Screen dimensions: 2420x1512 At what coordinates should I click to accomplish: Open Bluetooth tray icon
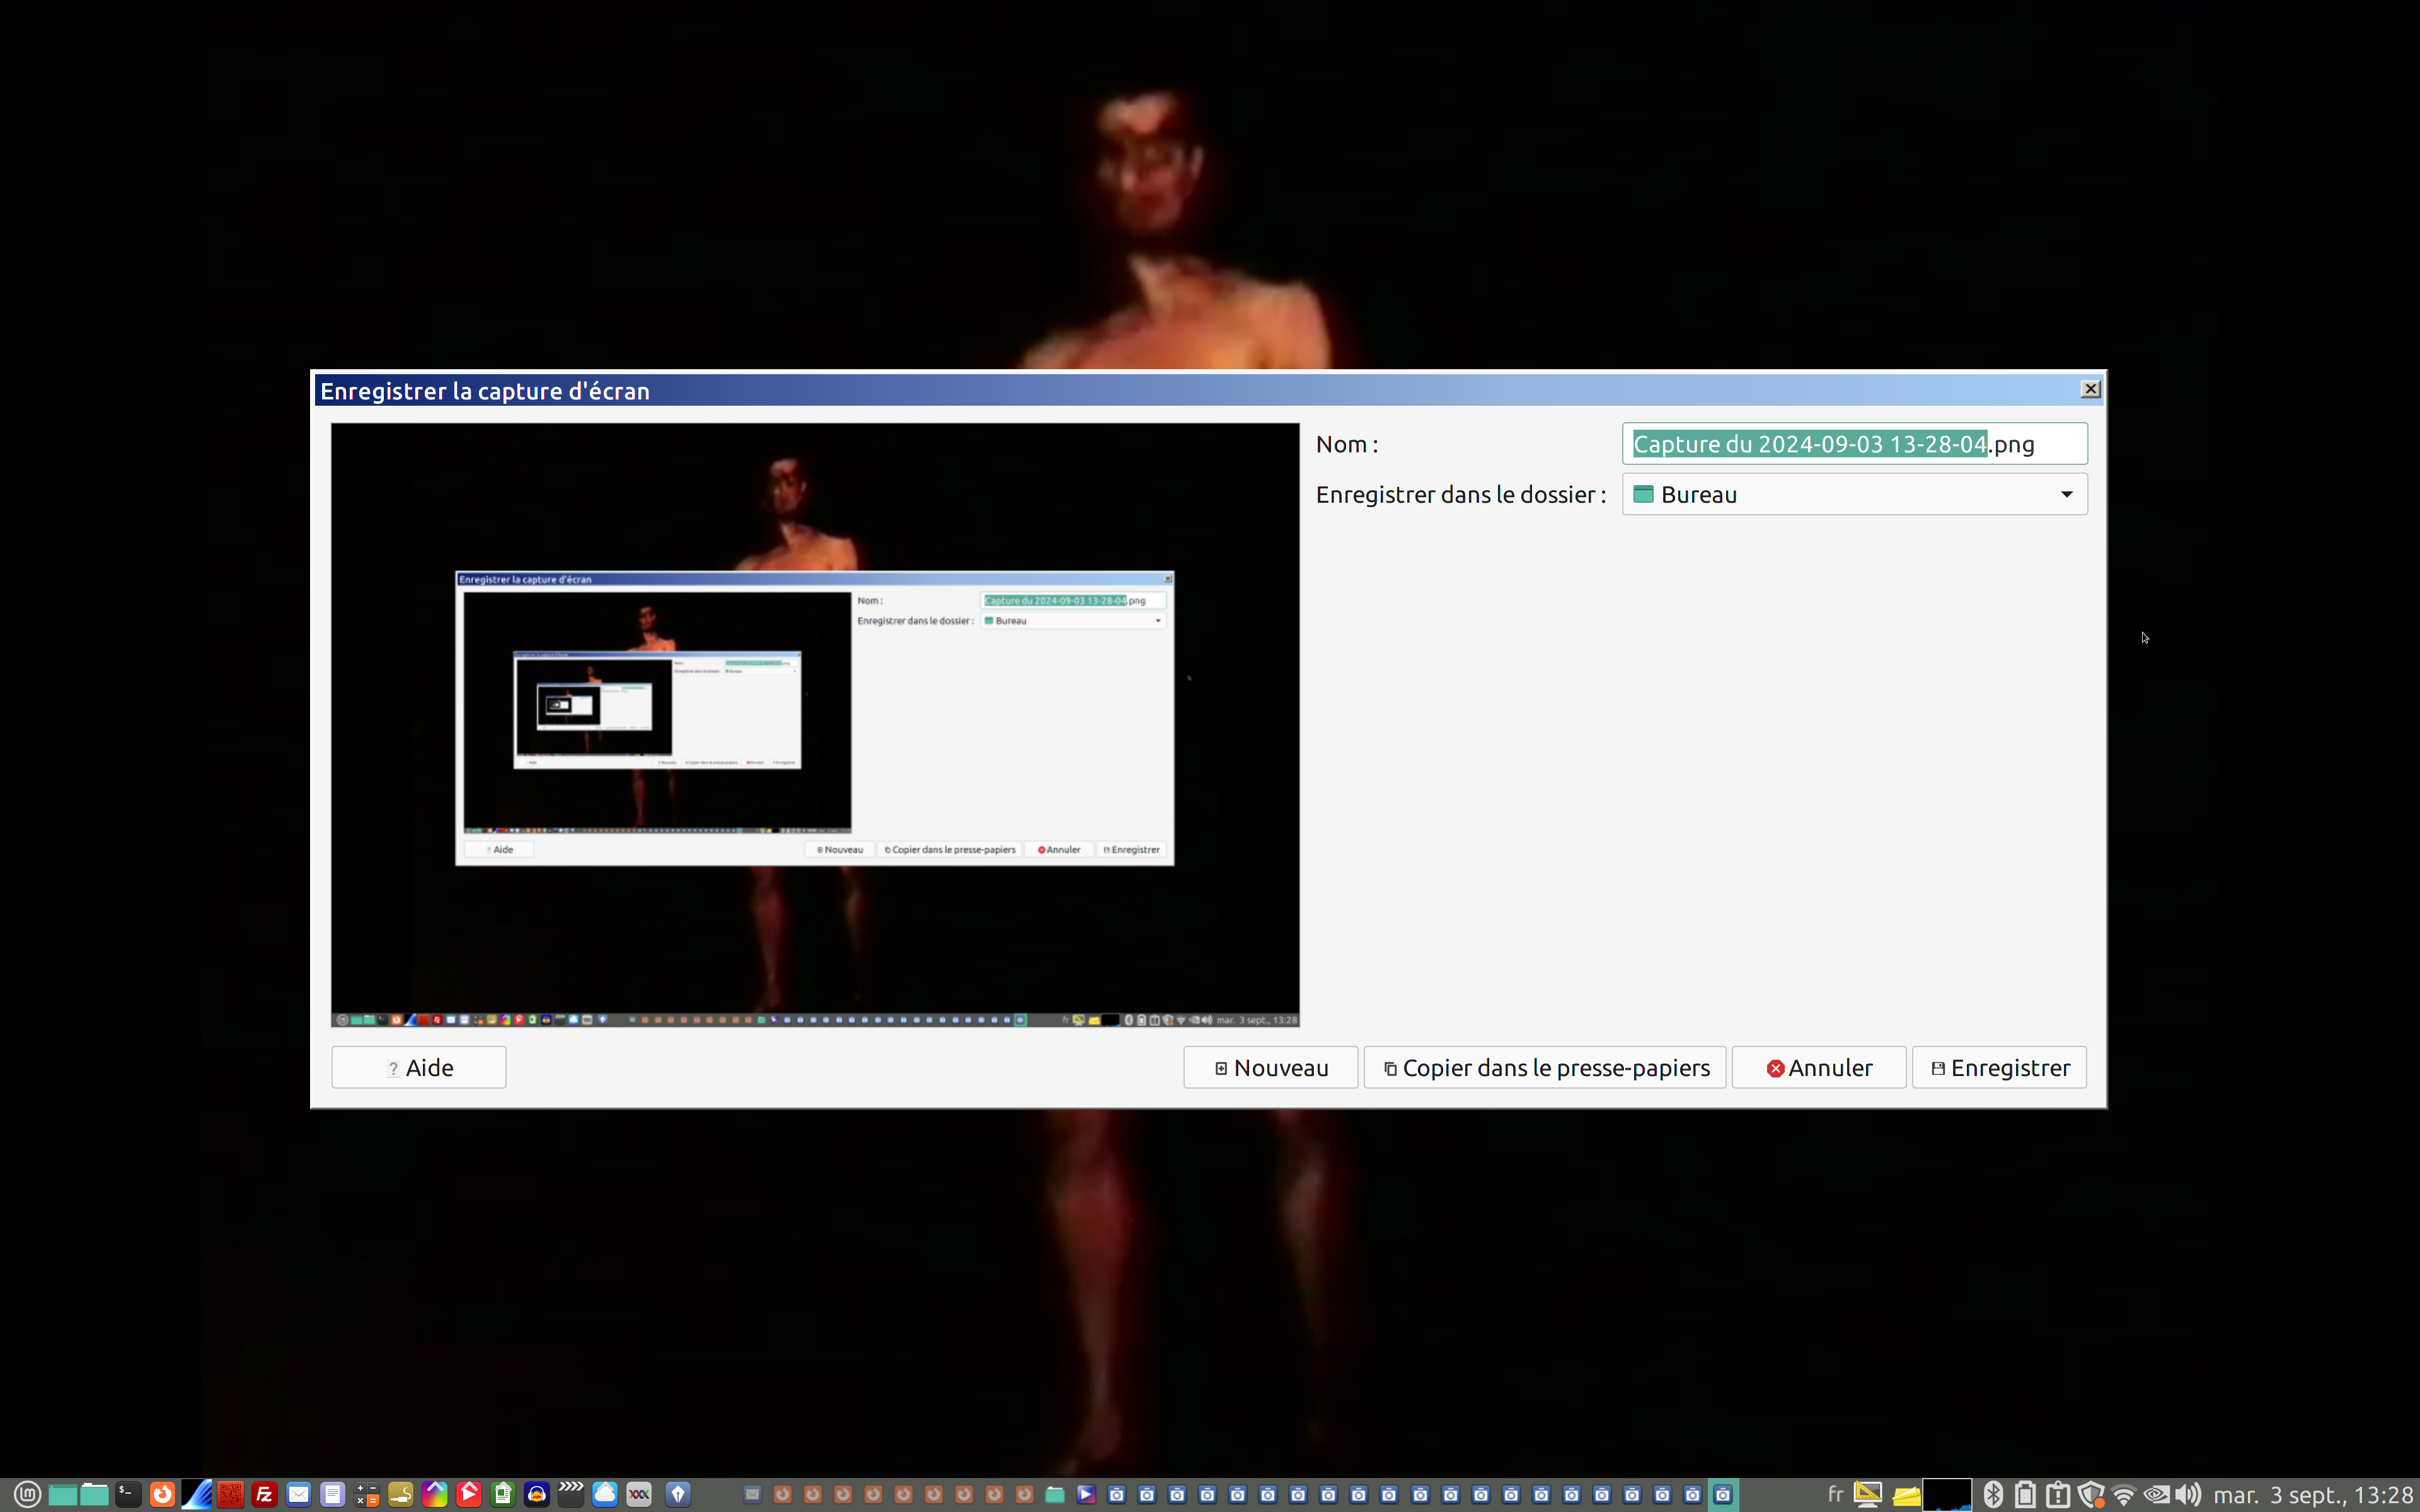tap(1993, 1494)
